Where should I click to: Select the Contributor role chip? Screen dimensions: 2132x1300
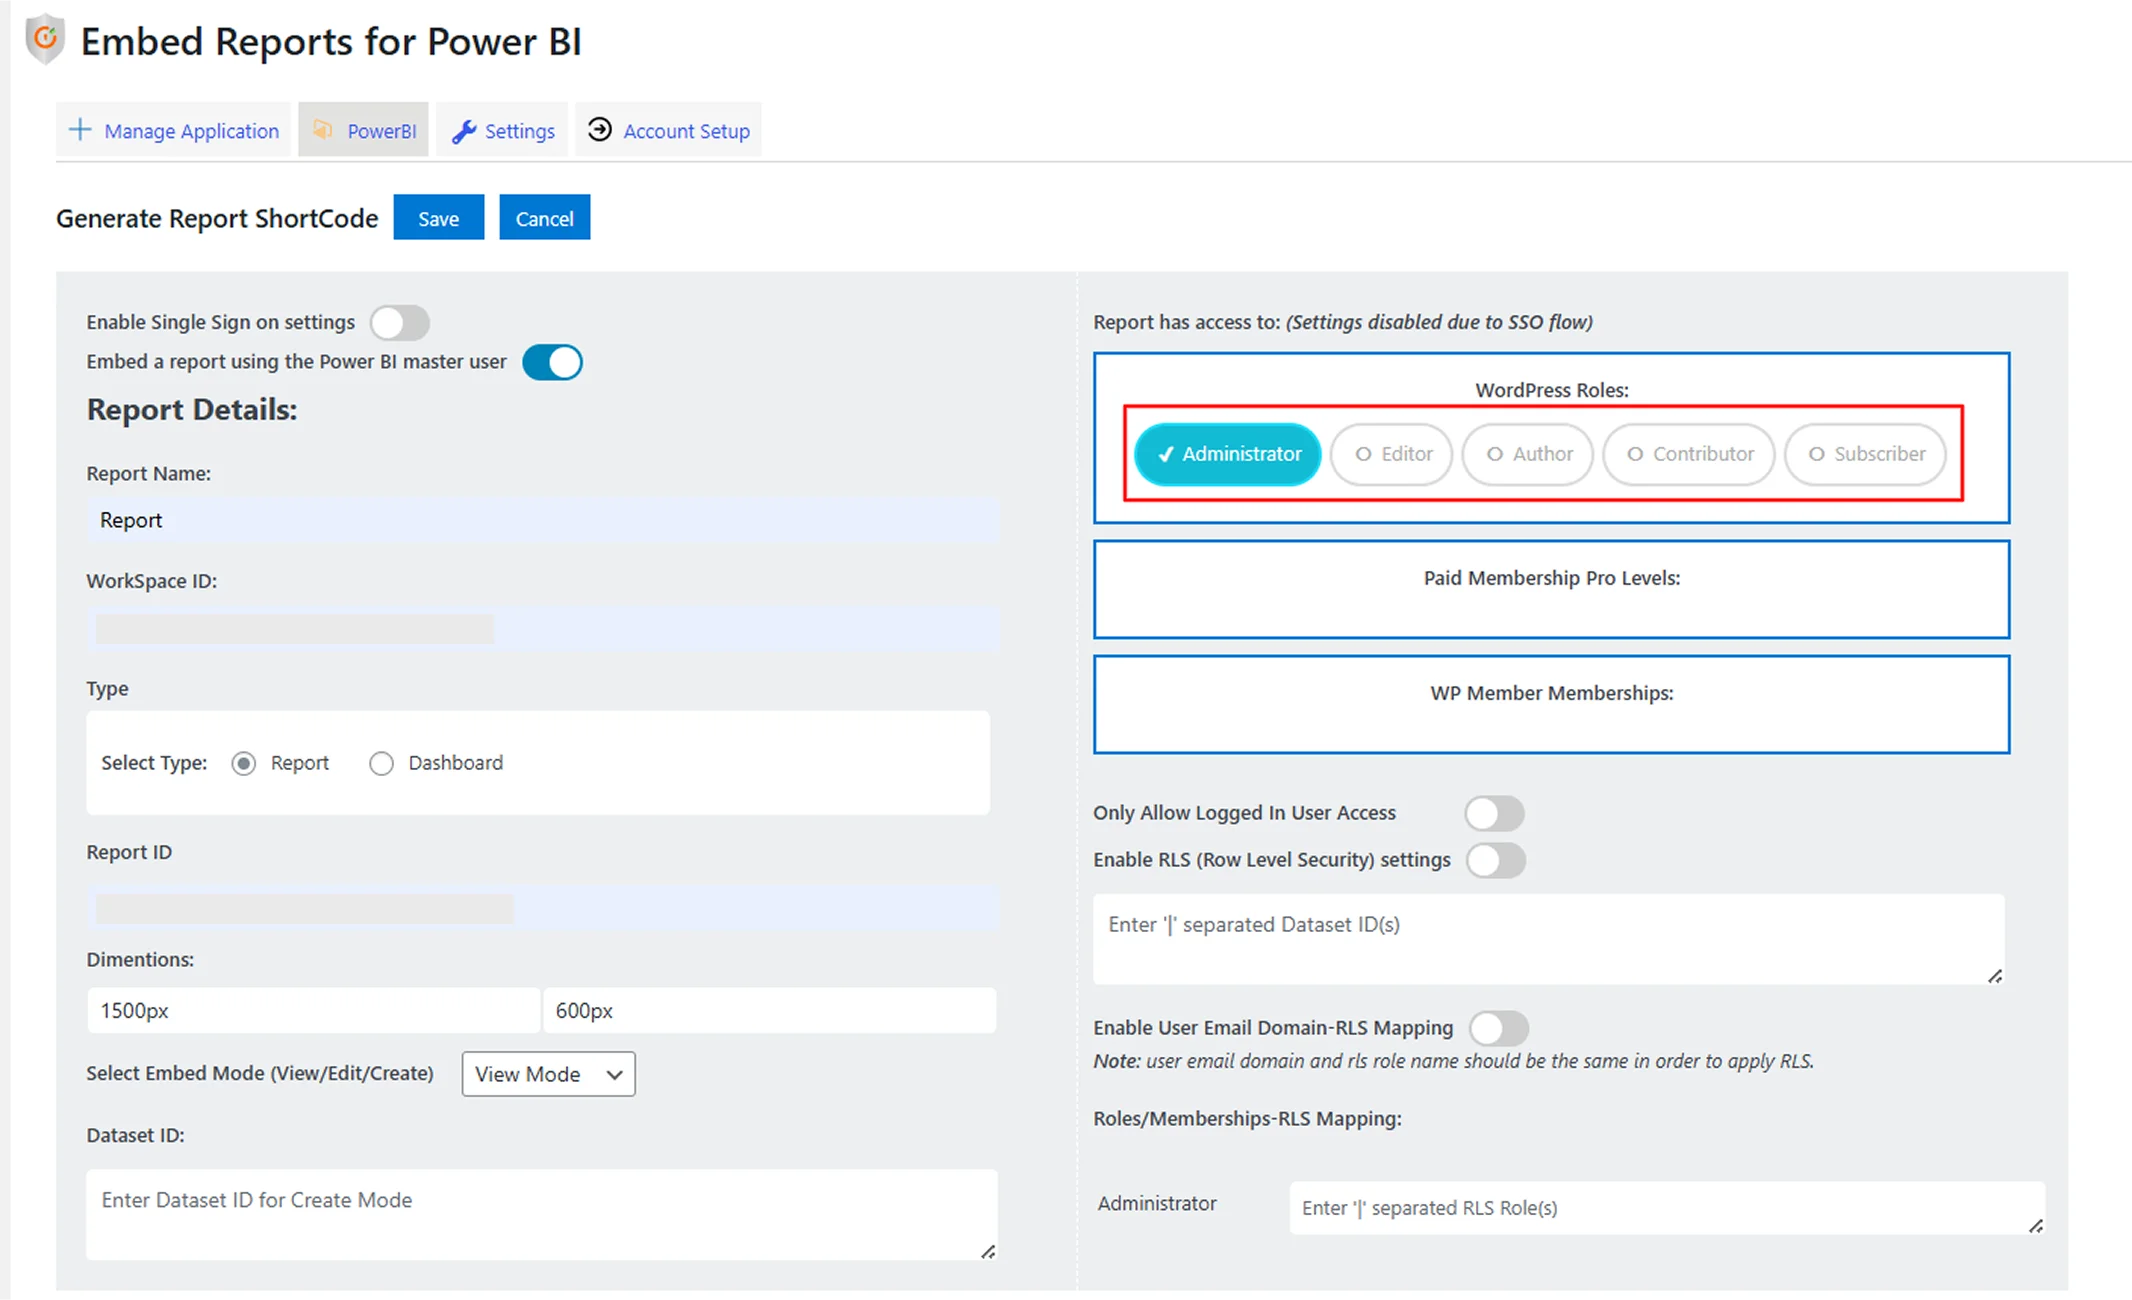[x=1688, y=454]
